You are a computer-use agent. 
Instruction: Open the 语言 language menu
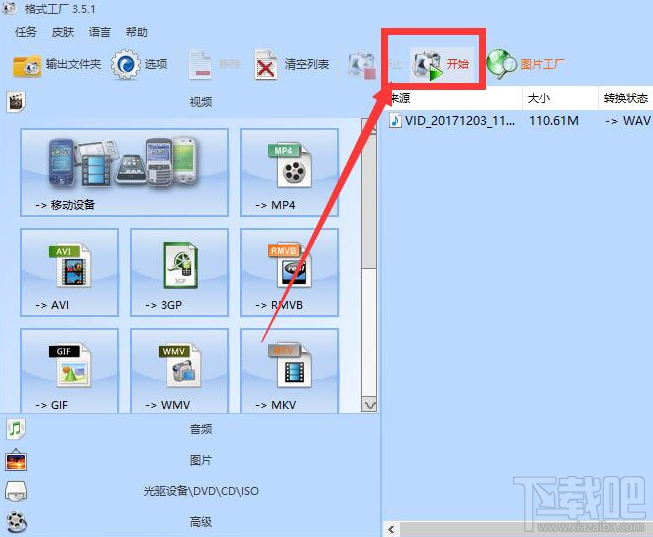pyautogui.click(x=100, y=32)
